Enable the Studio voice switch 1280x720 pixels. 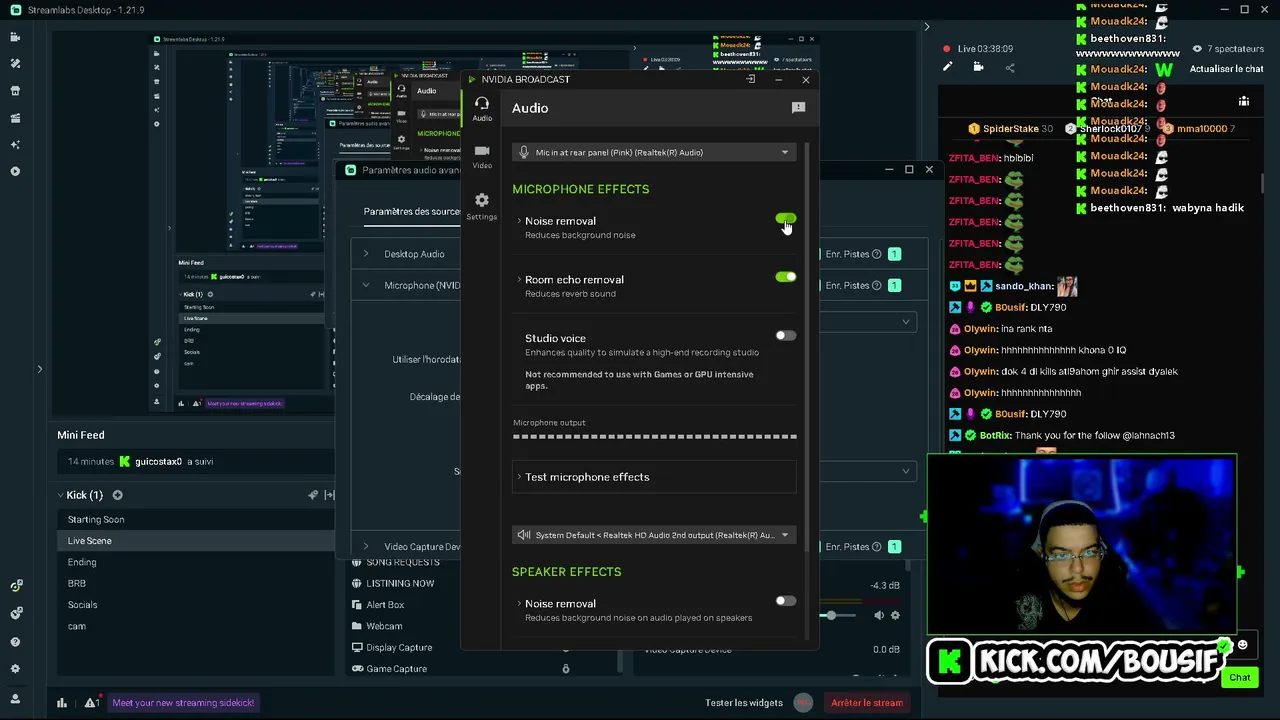pyautogui.click(x=786, y=336)
